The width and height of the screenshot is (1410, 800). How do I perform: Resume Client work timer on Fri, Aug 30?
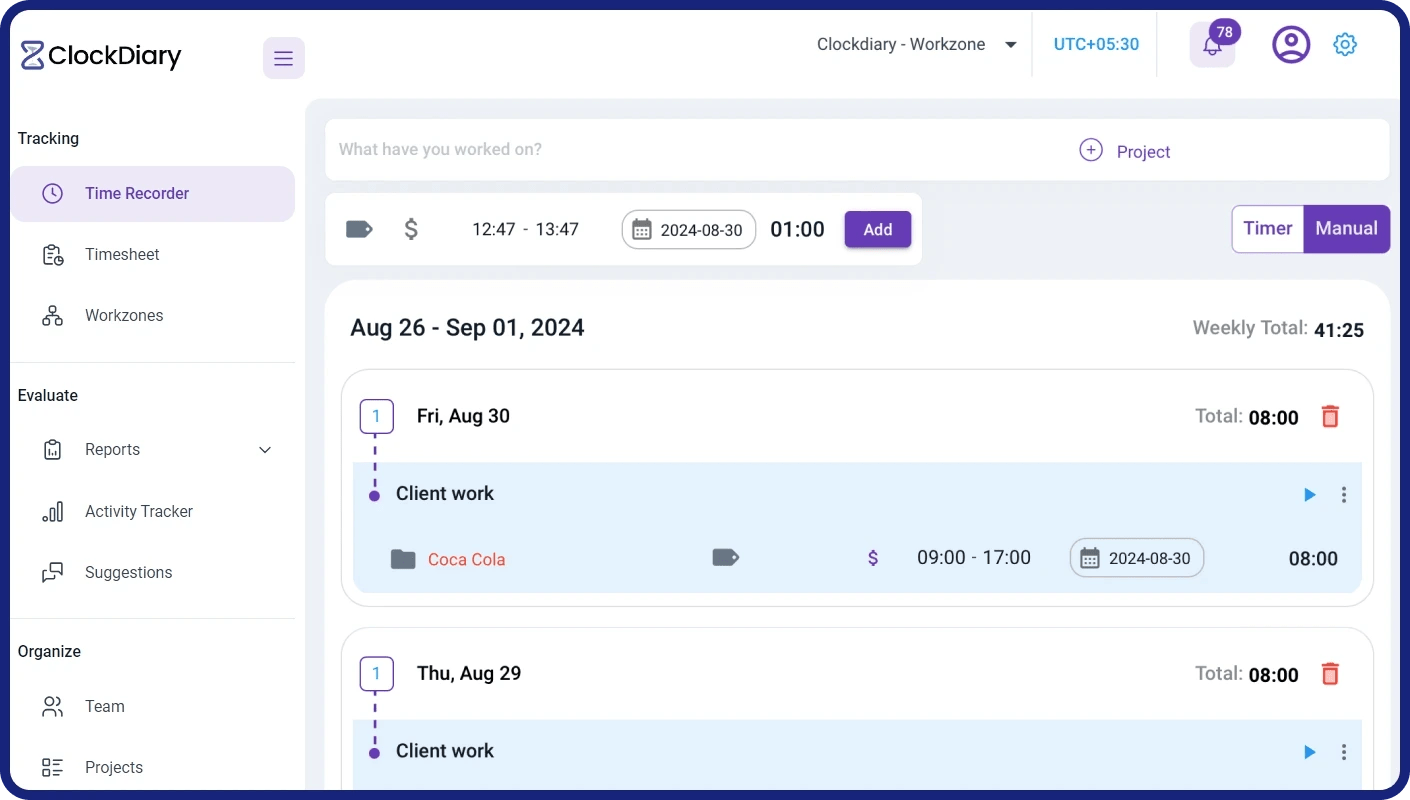[x=1310, y=494]
